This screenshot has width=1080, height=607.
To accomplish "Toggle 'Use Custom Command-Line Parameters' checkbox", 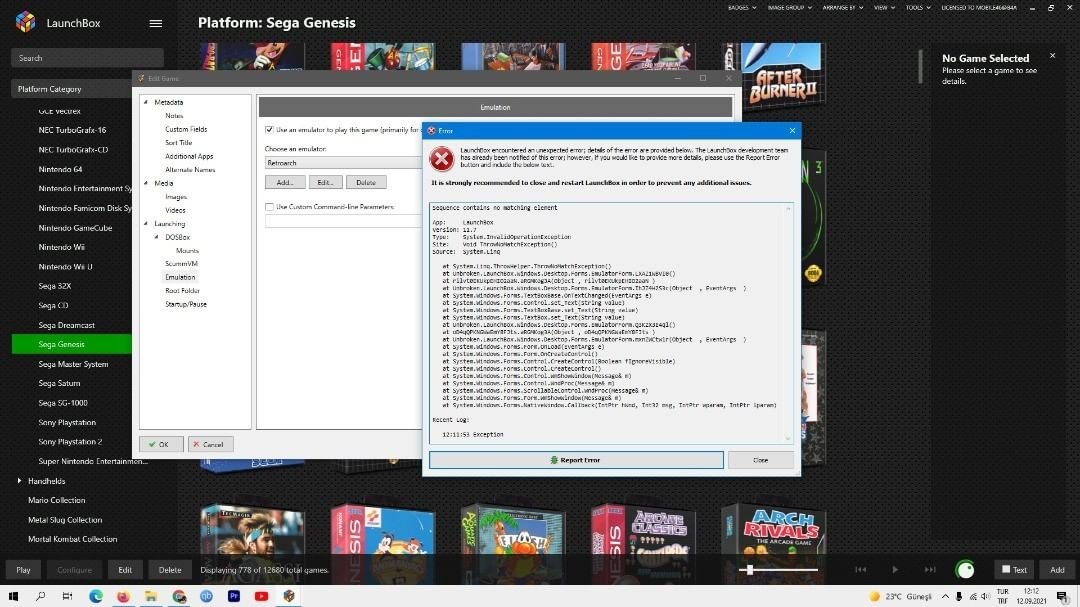I will point(269,207).
